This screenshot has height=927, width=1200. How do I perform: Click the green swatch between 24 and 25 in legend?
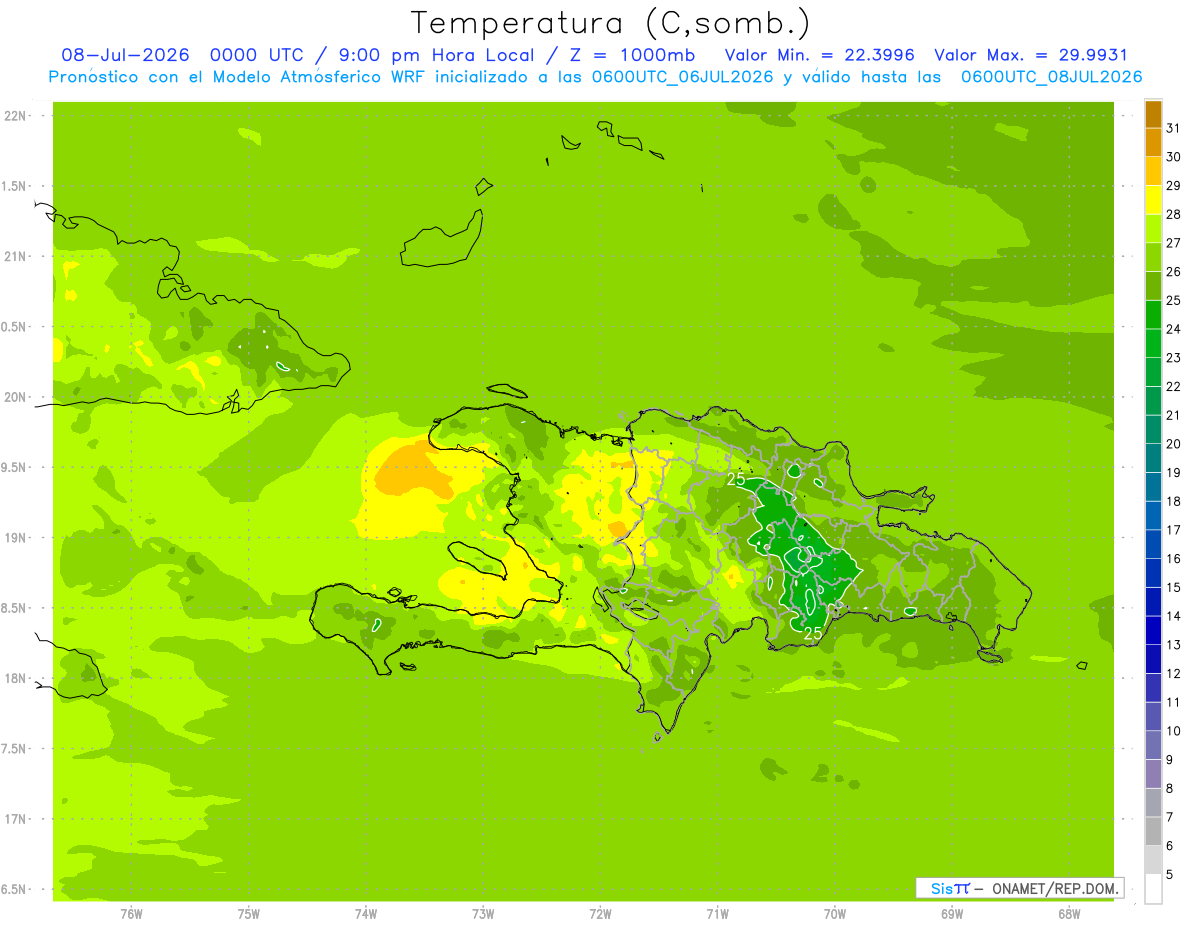click(x=1153, y=315)
